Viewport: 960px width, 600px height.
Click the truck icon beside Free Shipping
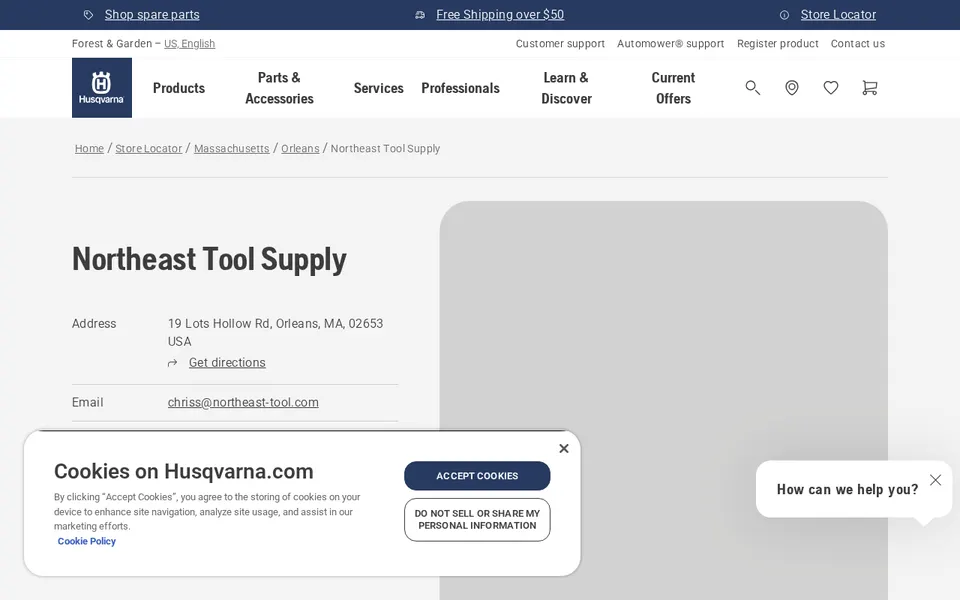point(420,15)
